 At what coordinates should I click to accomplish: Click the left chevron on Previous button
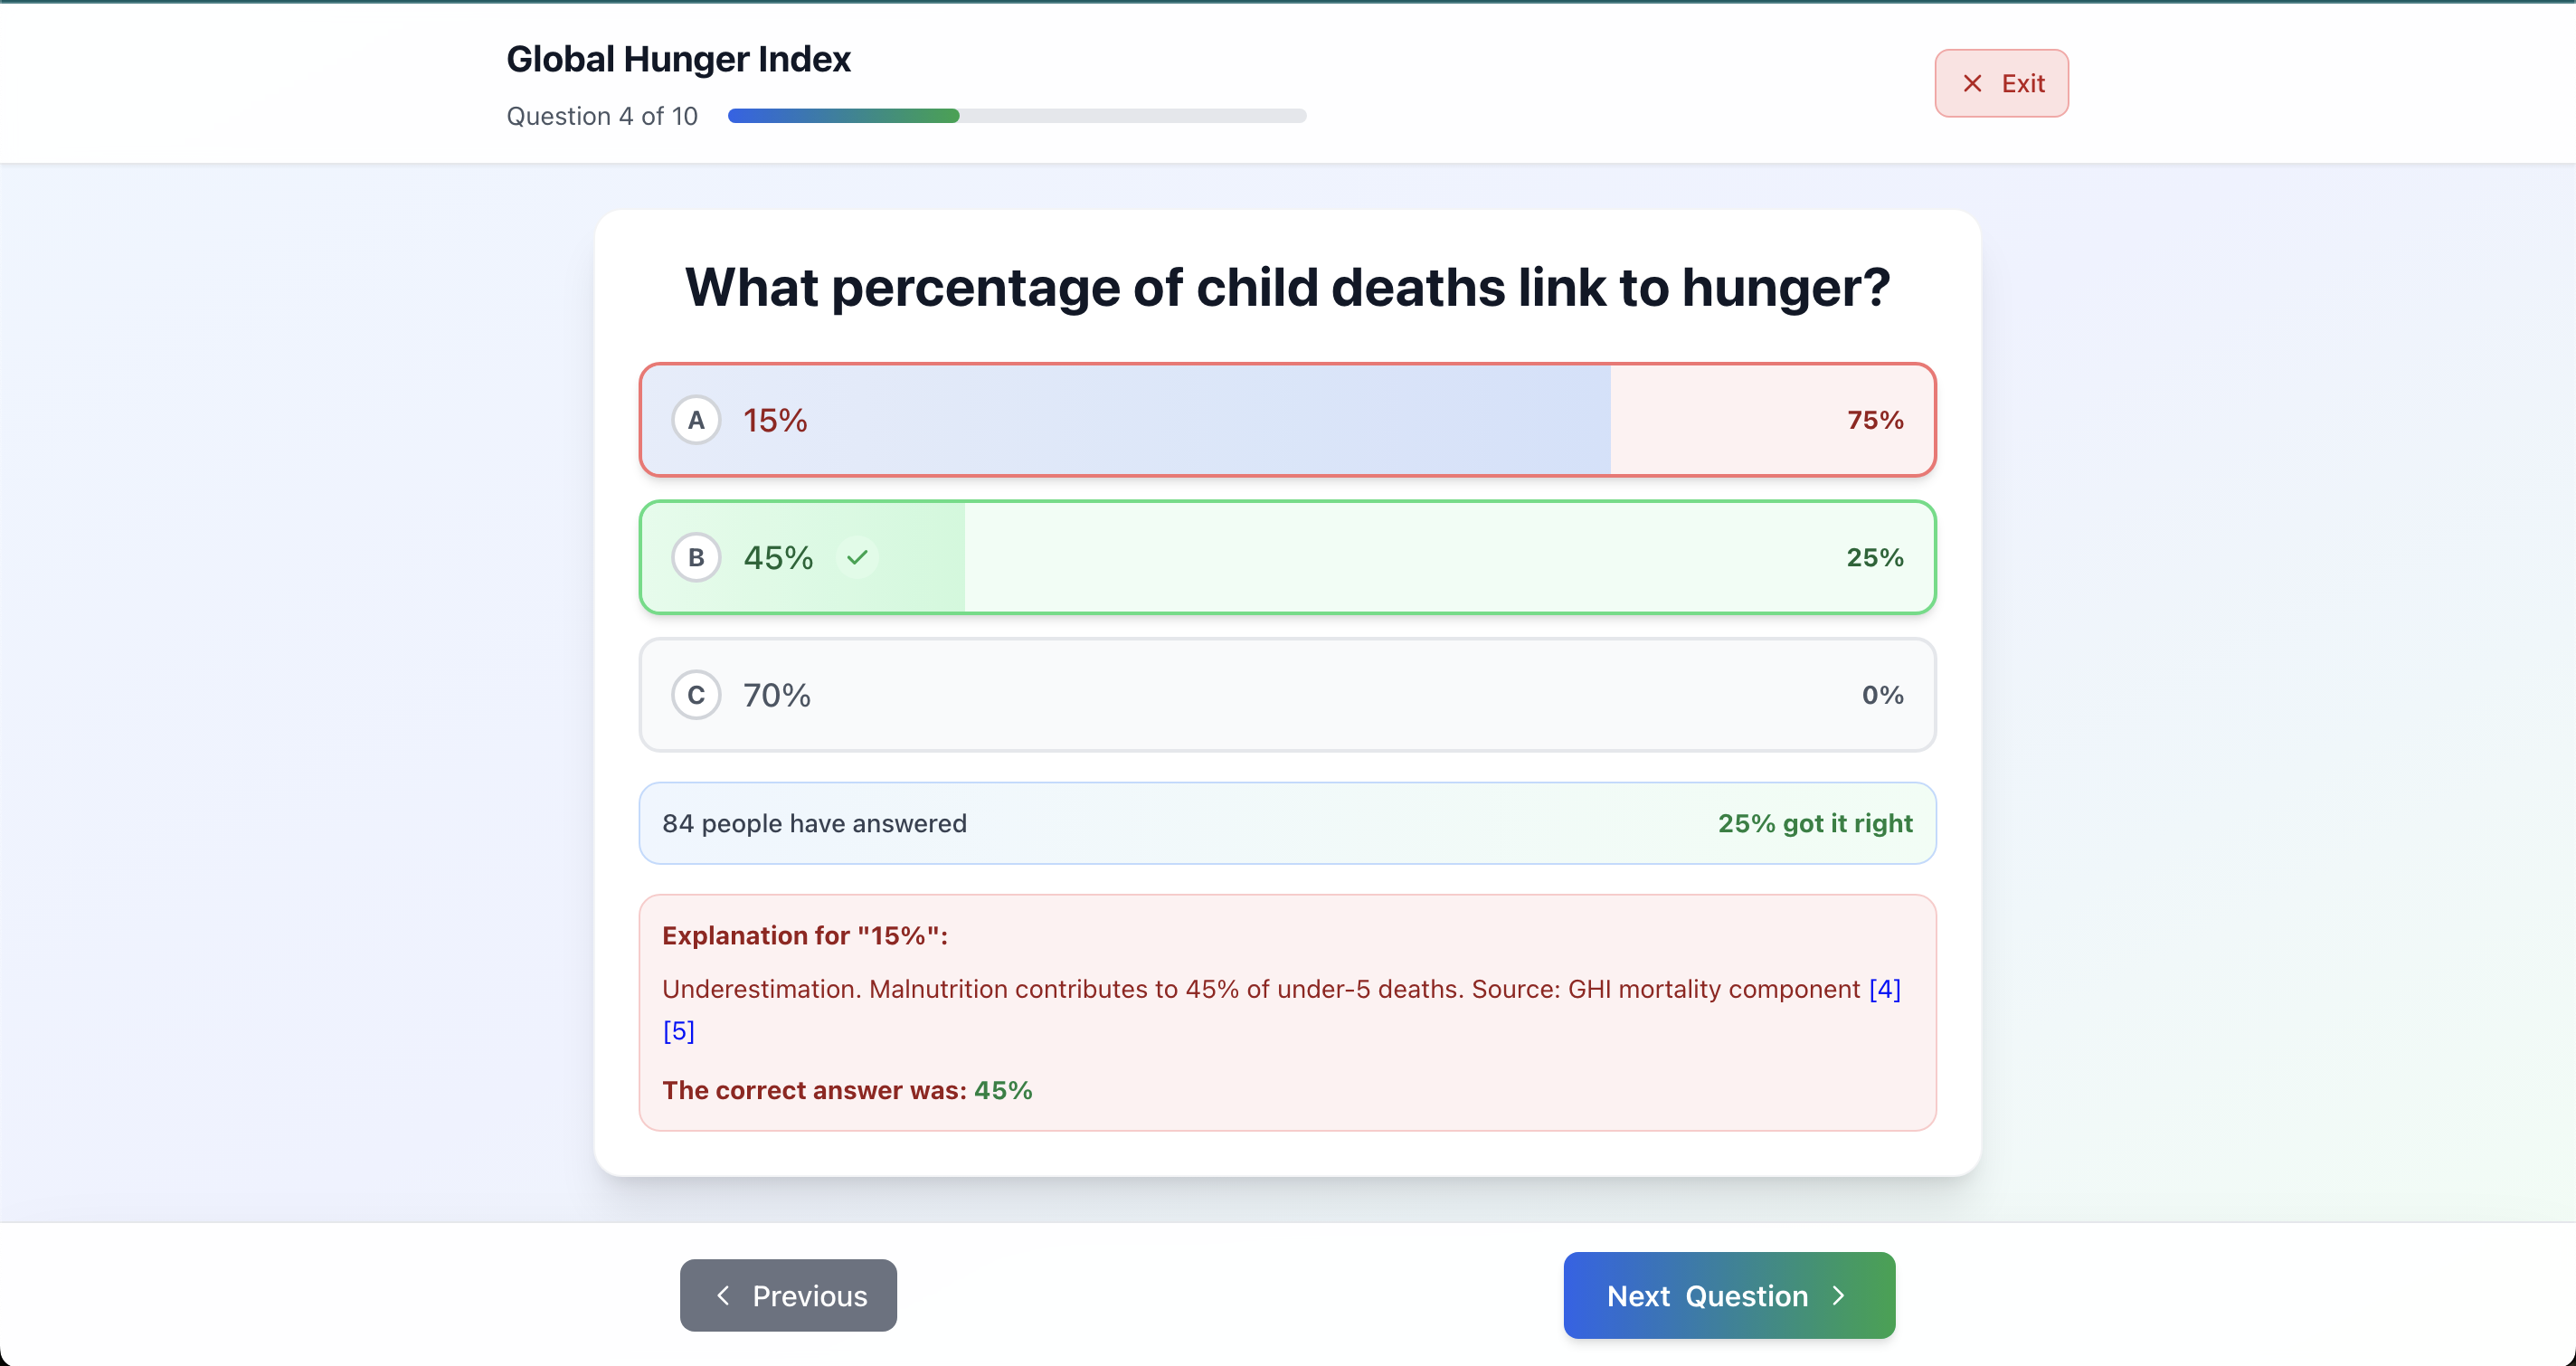pyautogui.click(x=723, y=1295)
